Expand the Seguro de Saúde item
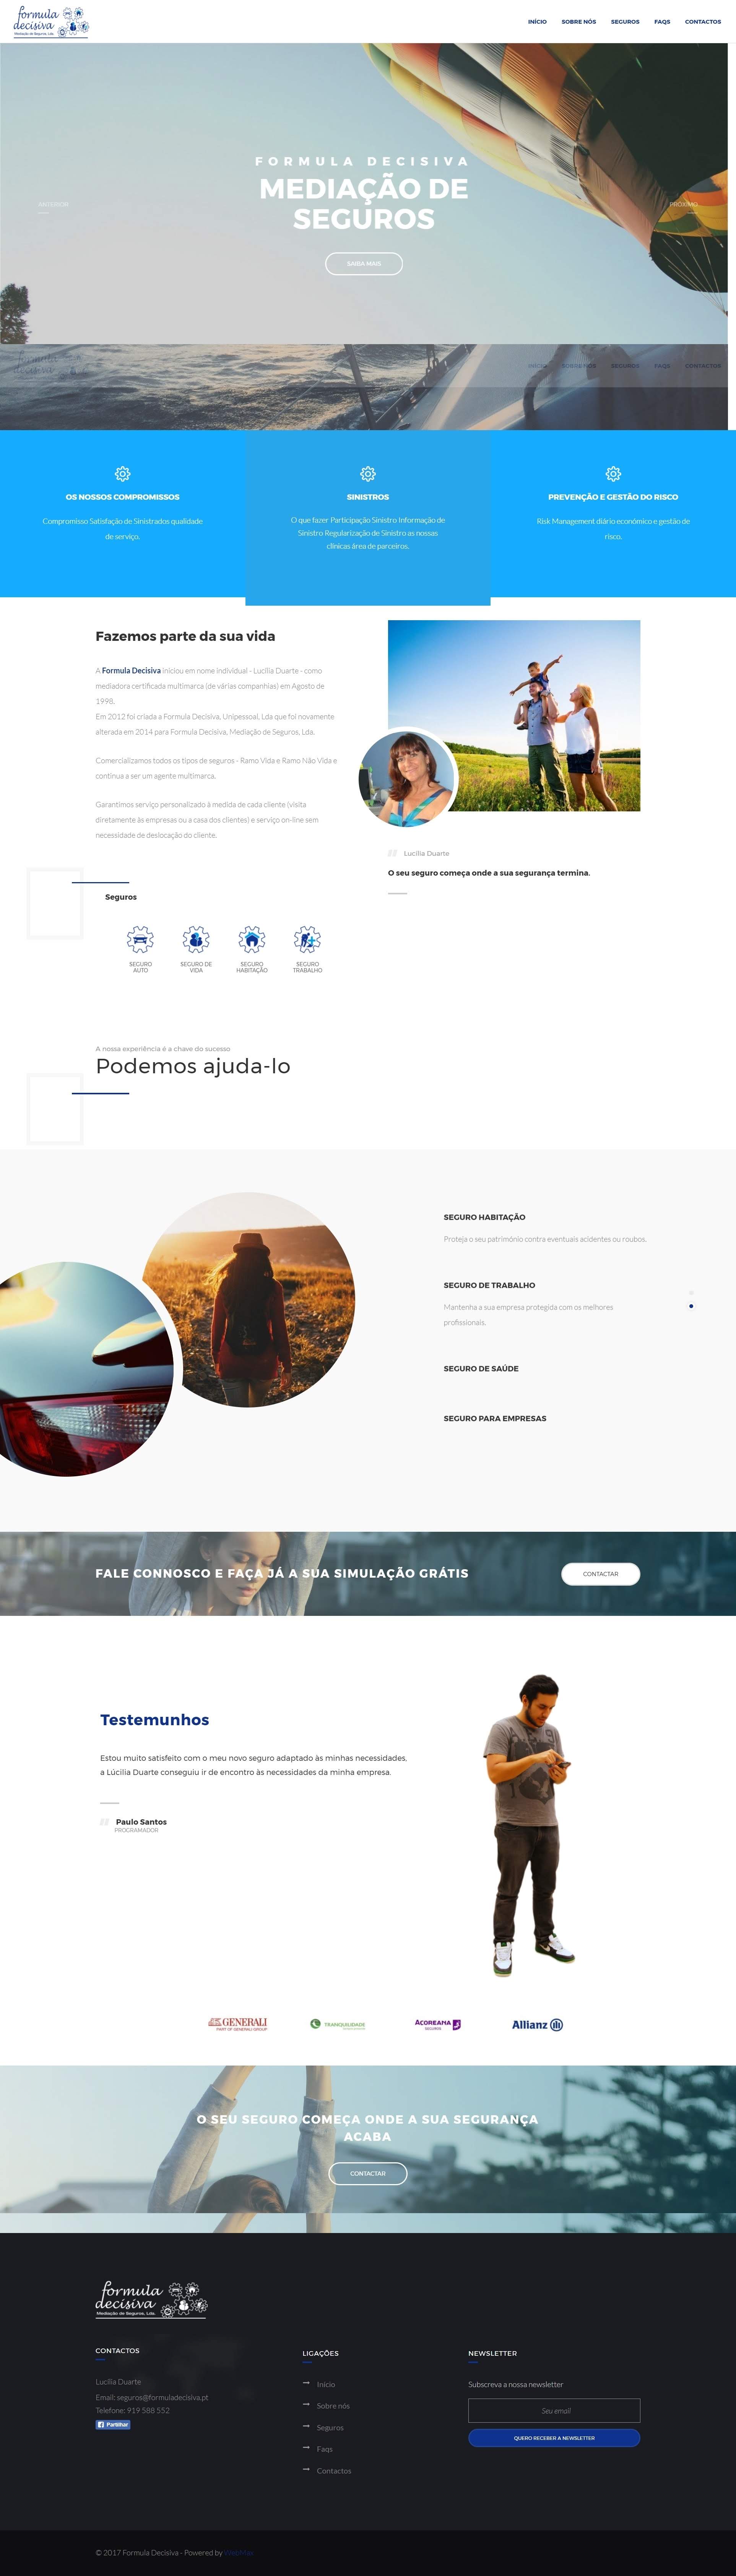Screen dimensions: 736x2576 click(x=481, y=1368)
